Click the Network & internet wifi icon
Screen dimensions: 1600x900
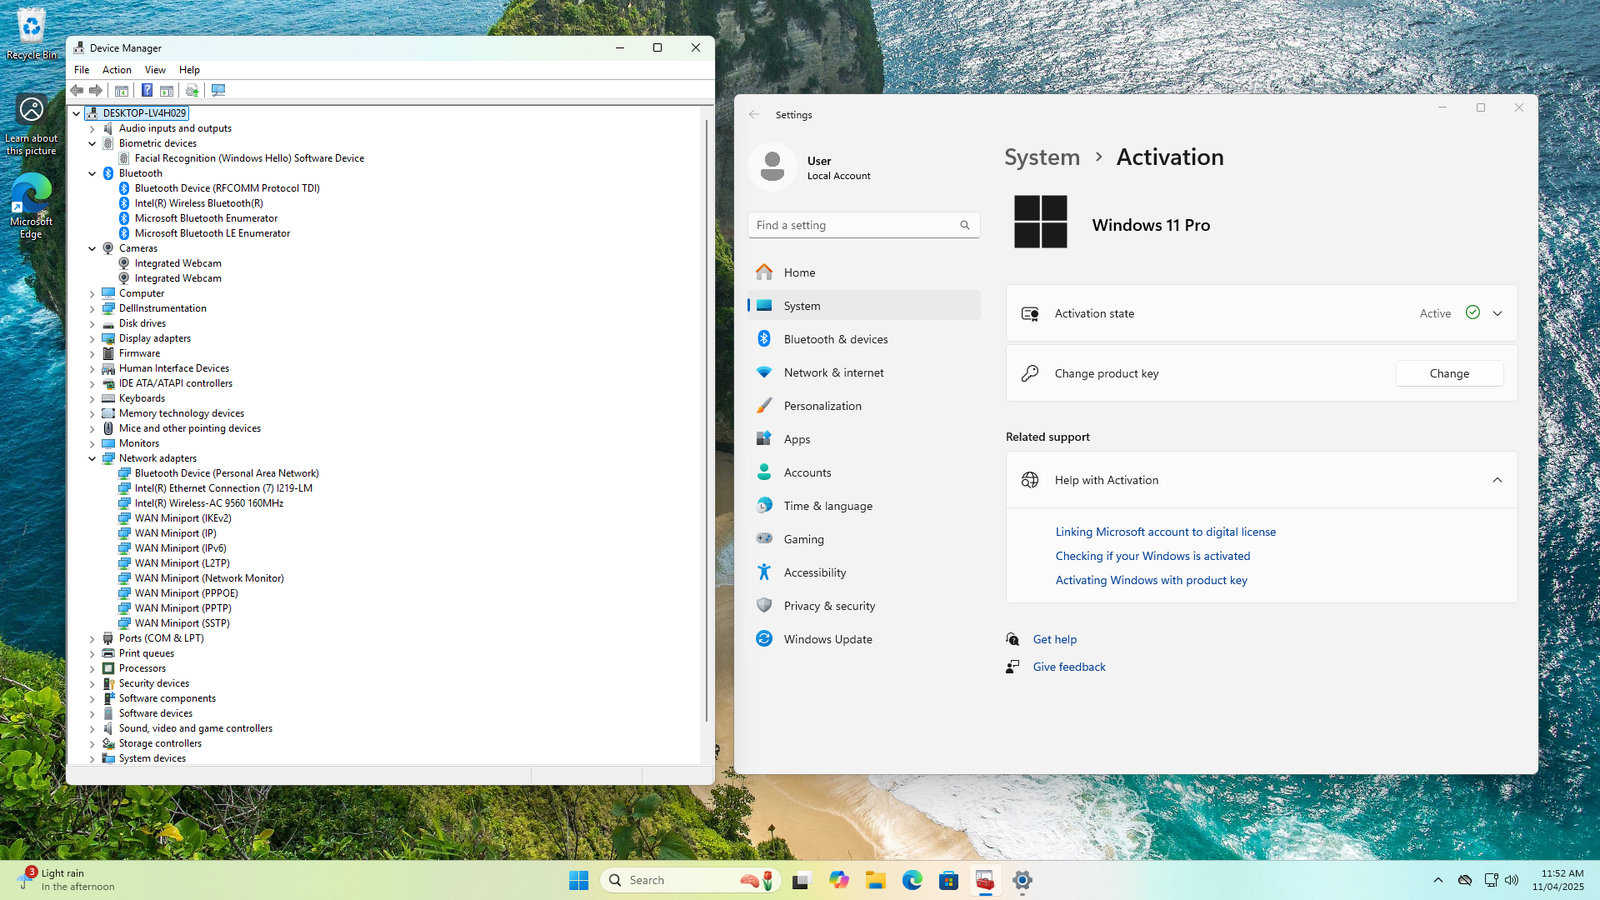pos(764,372)
